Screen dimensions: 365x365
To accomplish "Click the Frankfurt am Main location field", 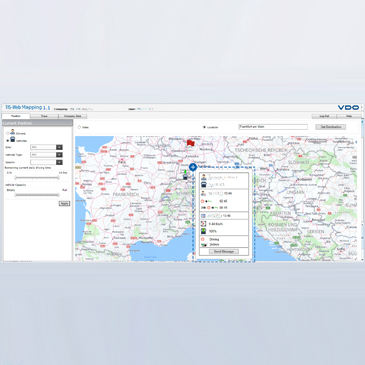I will pos(273,127).
